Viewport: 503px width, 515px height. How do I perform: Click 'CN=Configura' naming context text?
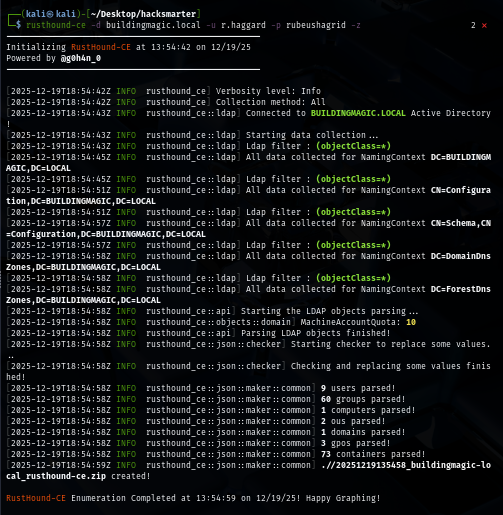(461, 190)
